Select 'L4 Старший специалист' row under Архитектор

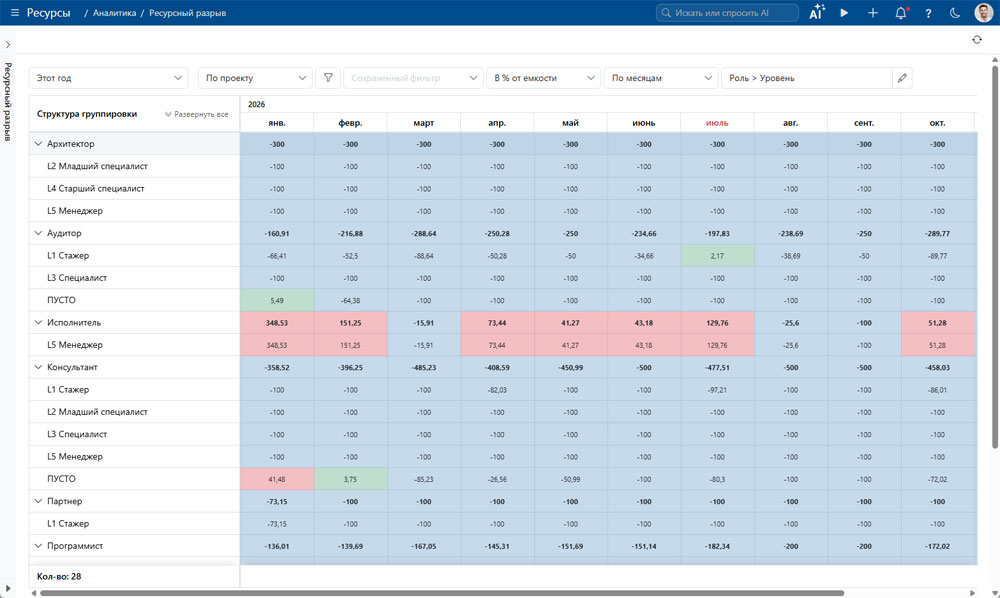click(135, 189)
